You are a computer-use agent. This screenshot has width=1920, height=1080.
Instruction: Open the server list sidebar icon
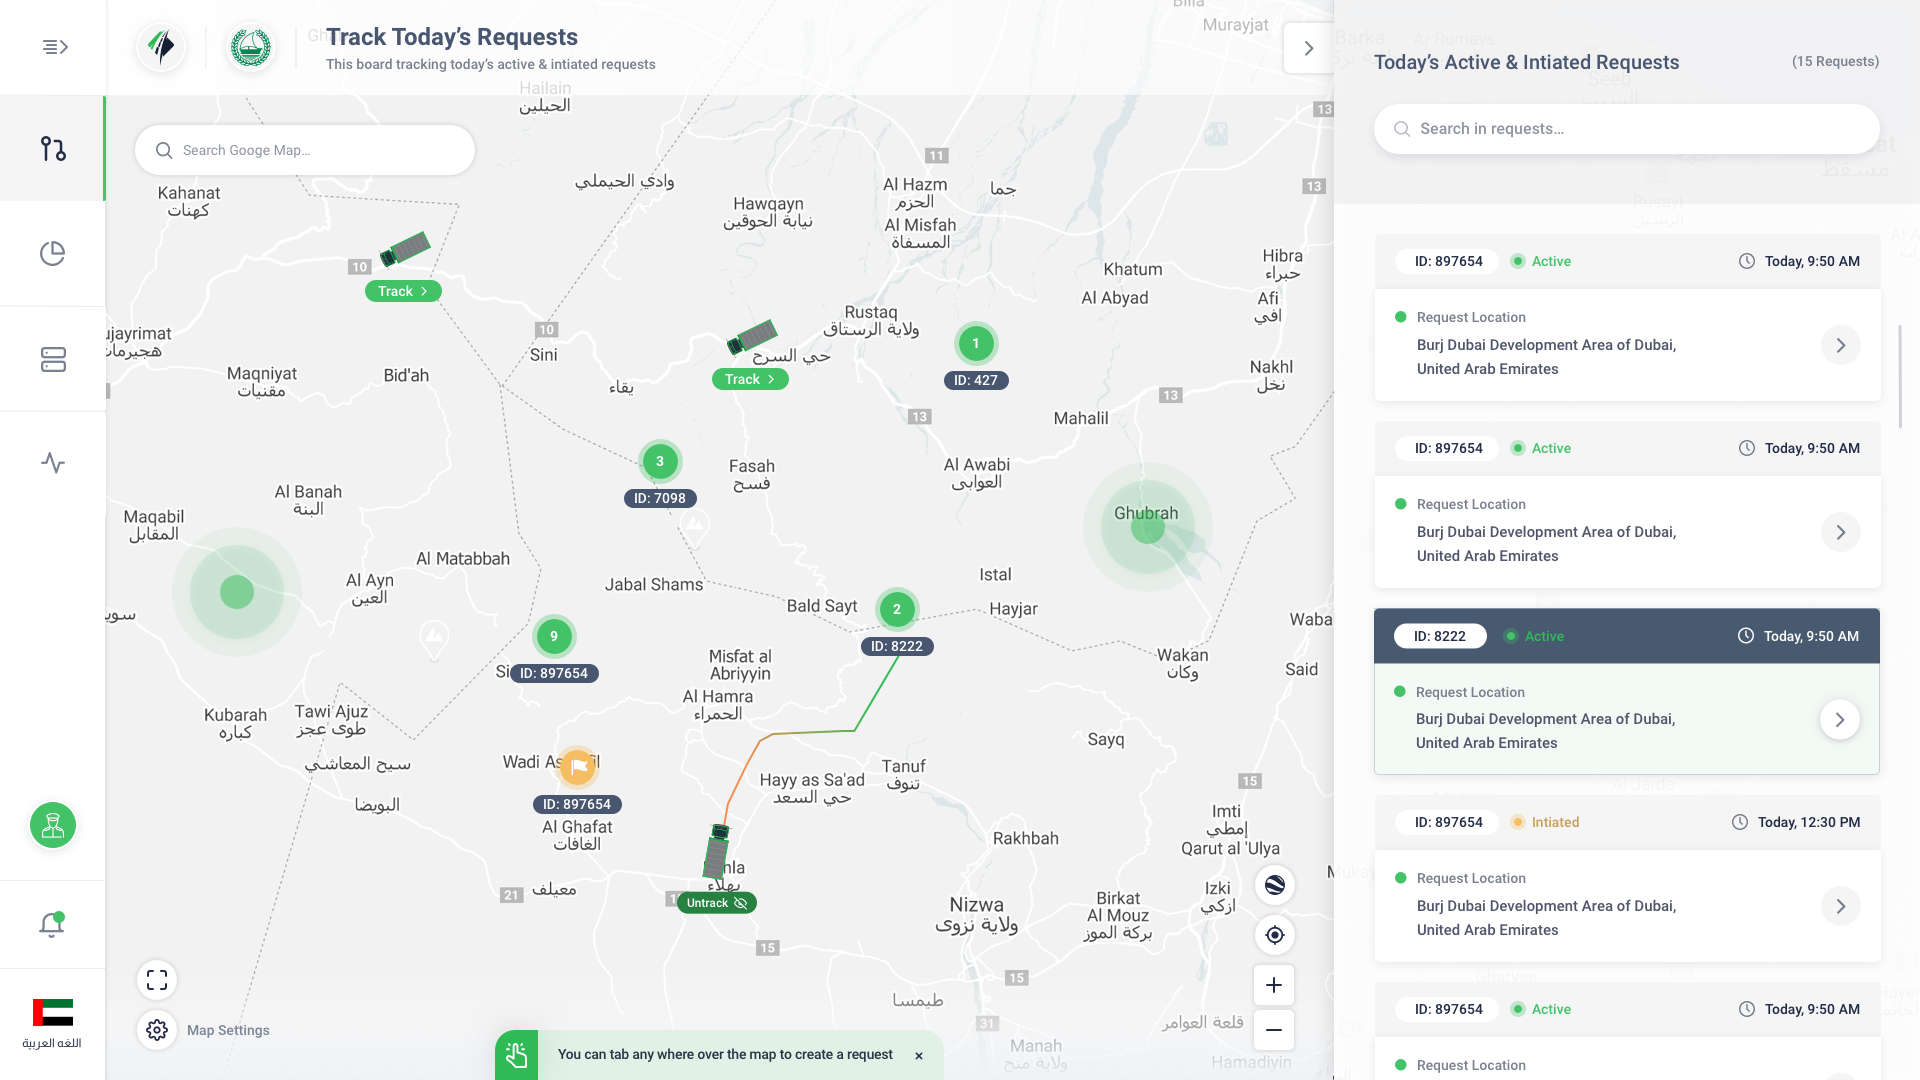53,359
